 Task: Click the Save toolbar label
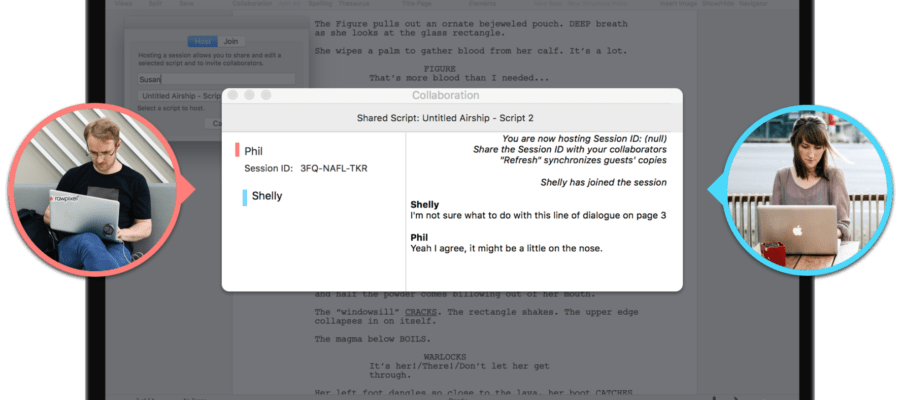point(186,3)
